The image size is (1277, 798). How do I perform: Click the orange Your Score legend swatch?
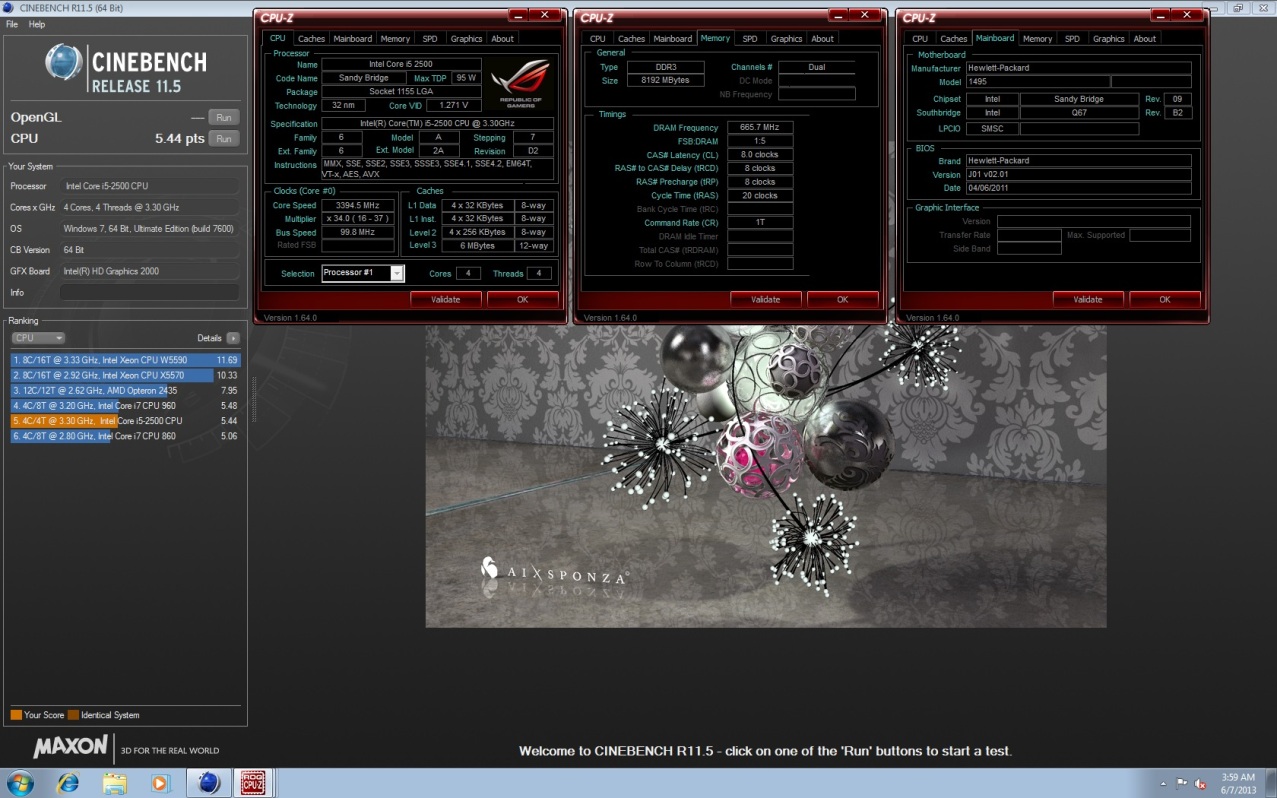click(16, 715)
